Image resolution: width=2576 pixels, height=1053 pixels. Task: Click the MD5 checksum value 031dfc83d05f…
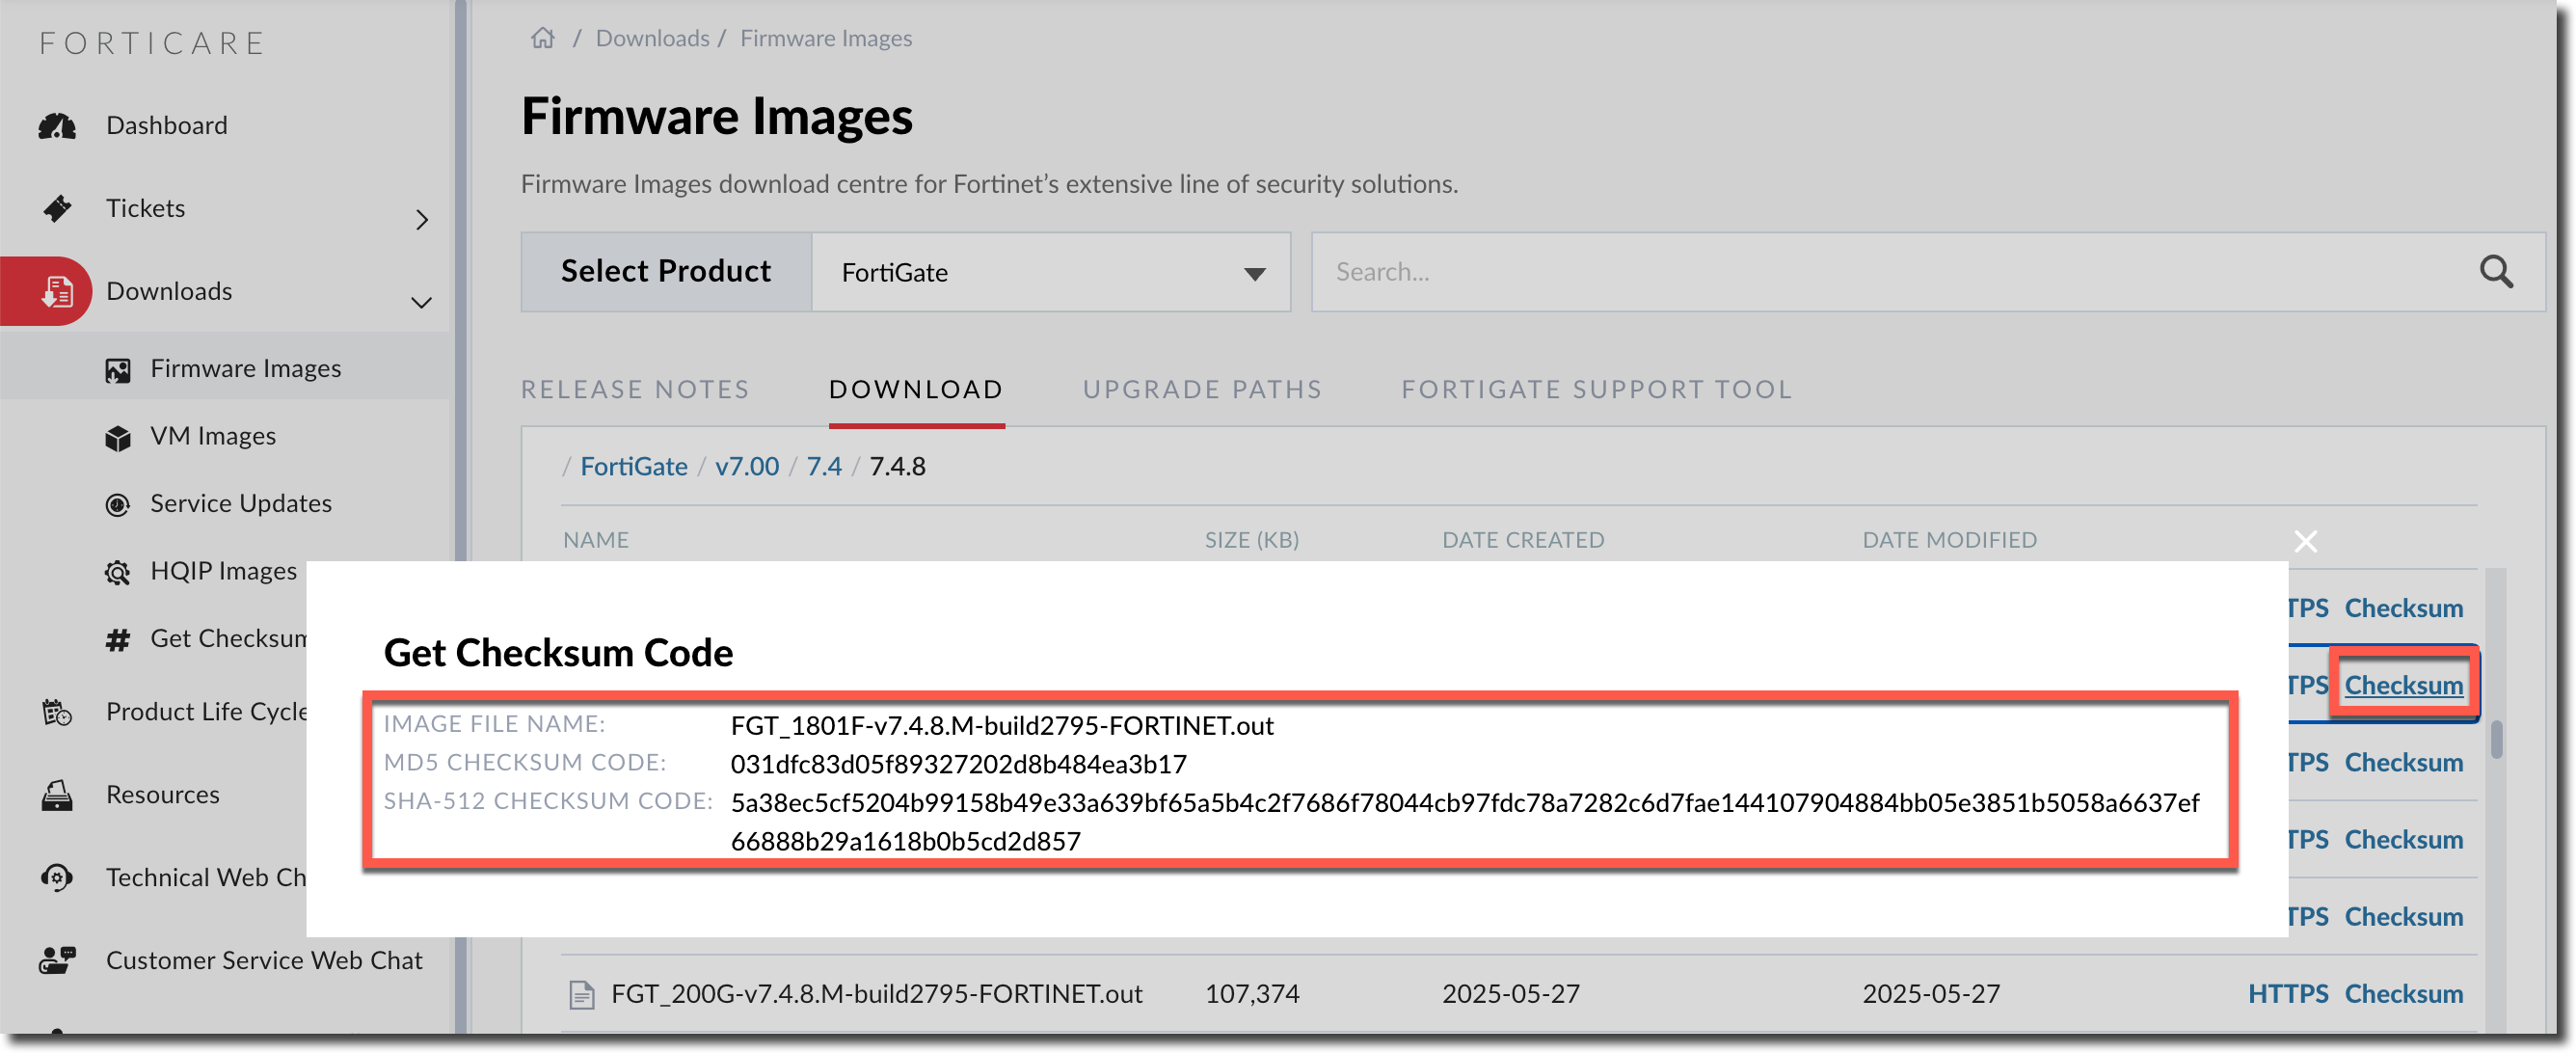958,764
